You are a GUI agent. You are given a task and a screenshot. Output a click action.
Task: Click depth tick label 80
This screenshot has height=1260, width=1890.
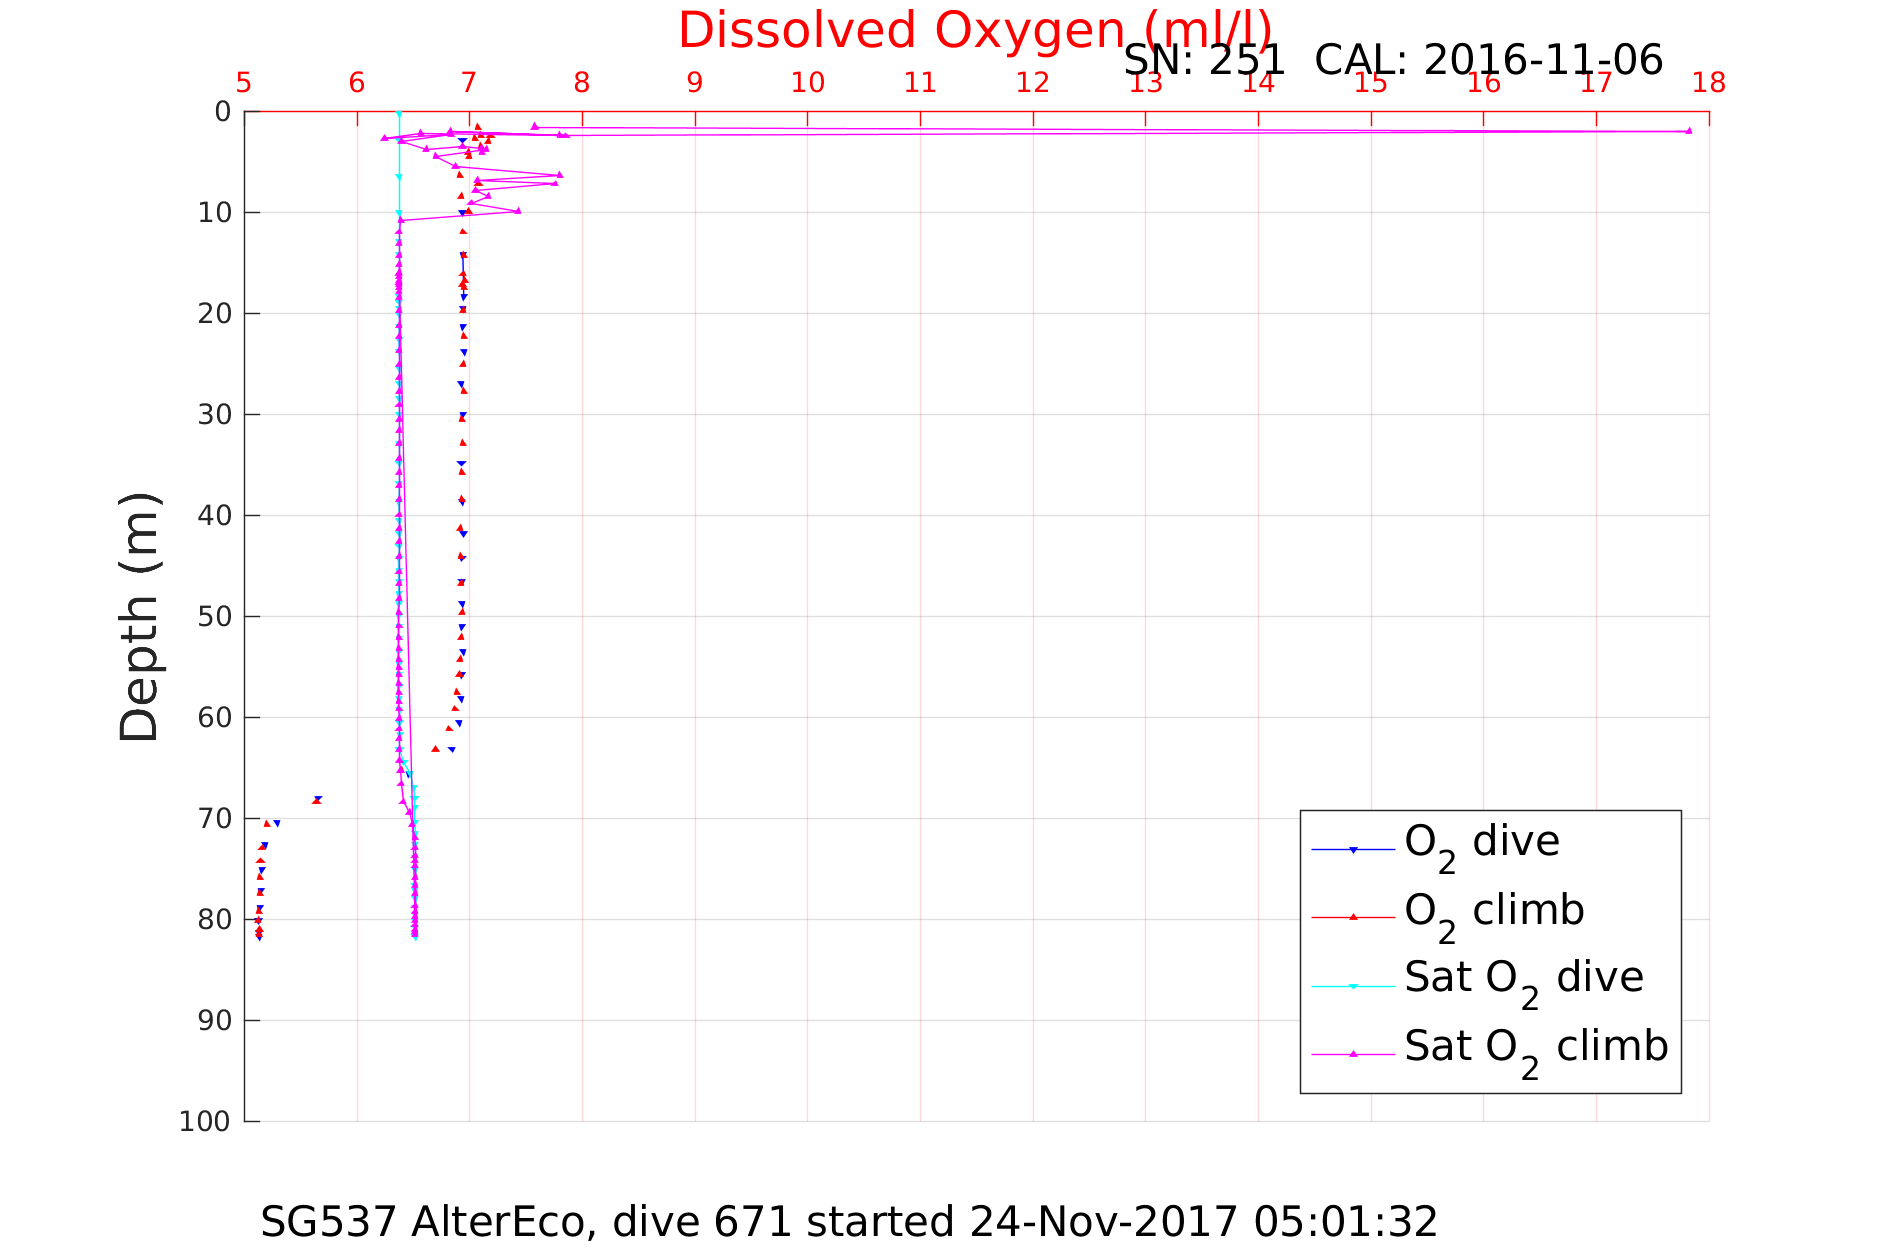pos(215,920)
